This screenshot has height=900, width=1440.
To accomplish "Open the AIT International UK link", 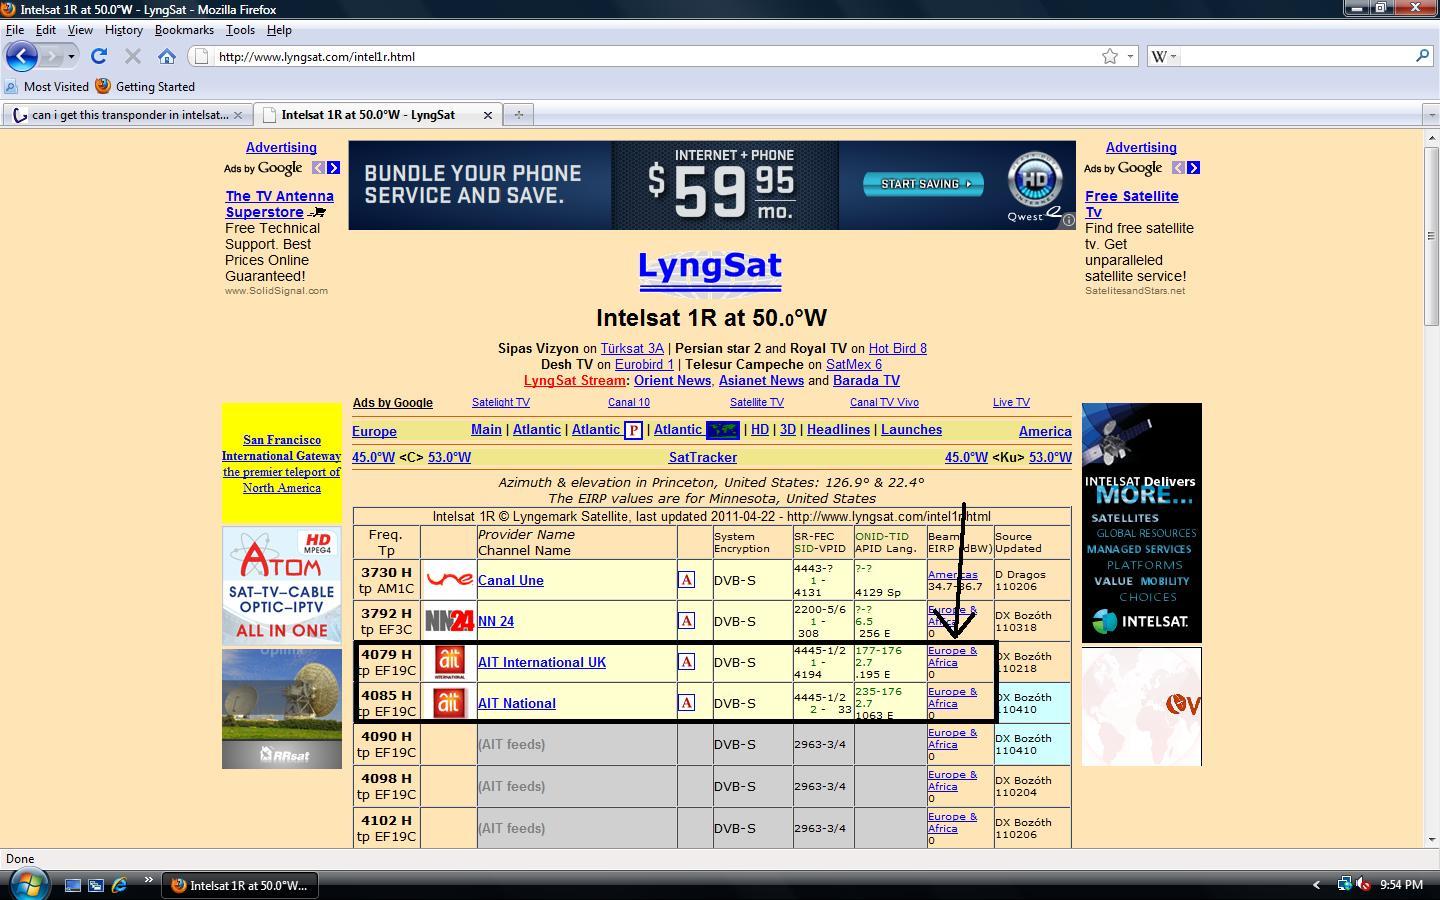I will coord(542,662).
